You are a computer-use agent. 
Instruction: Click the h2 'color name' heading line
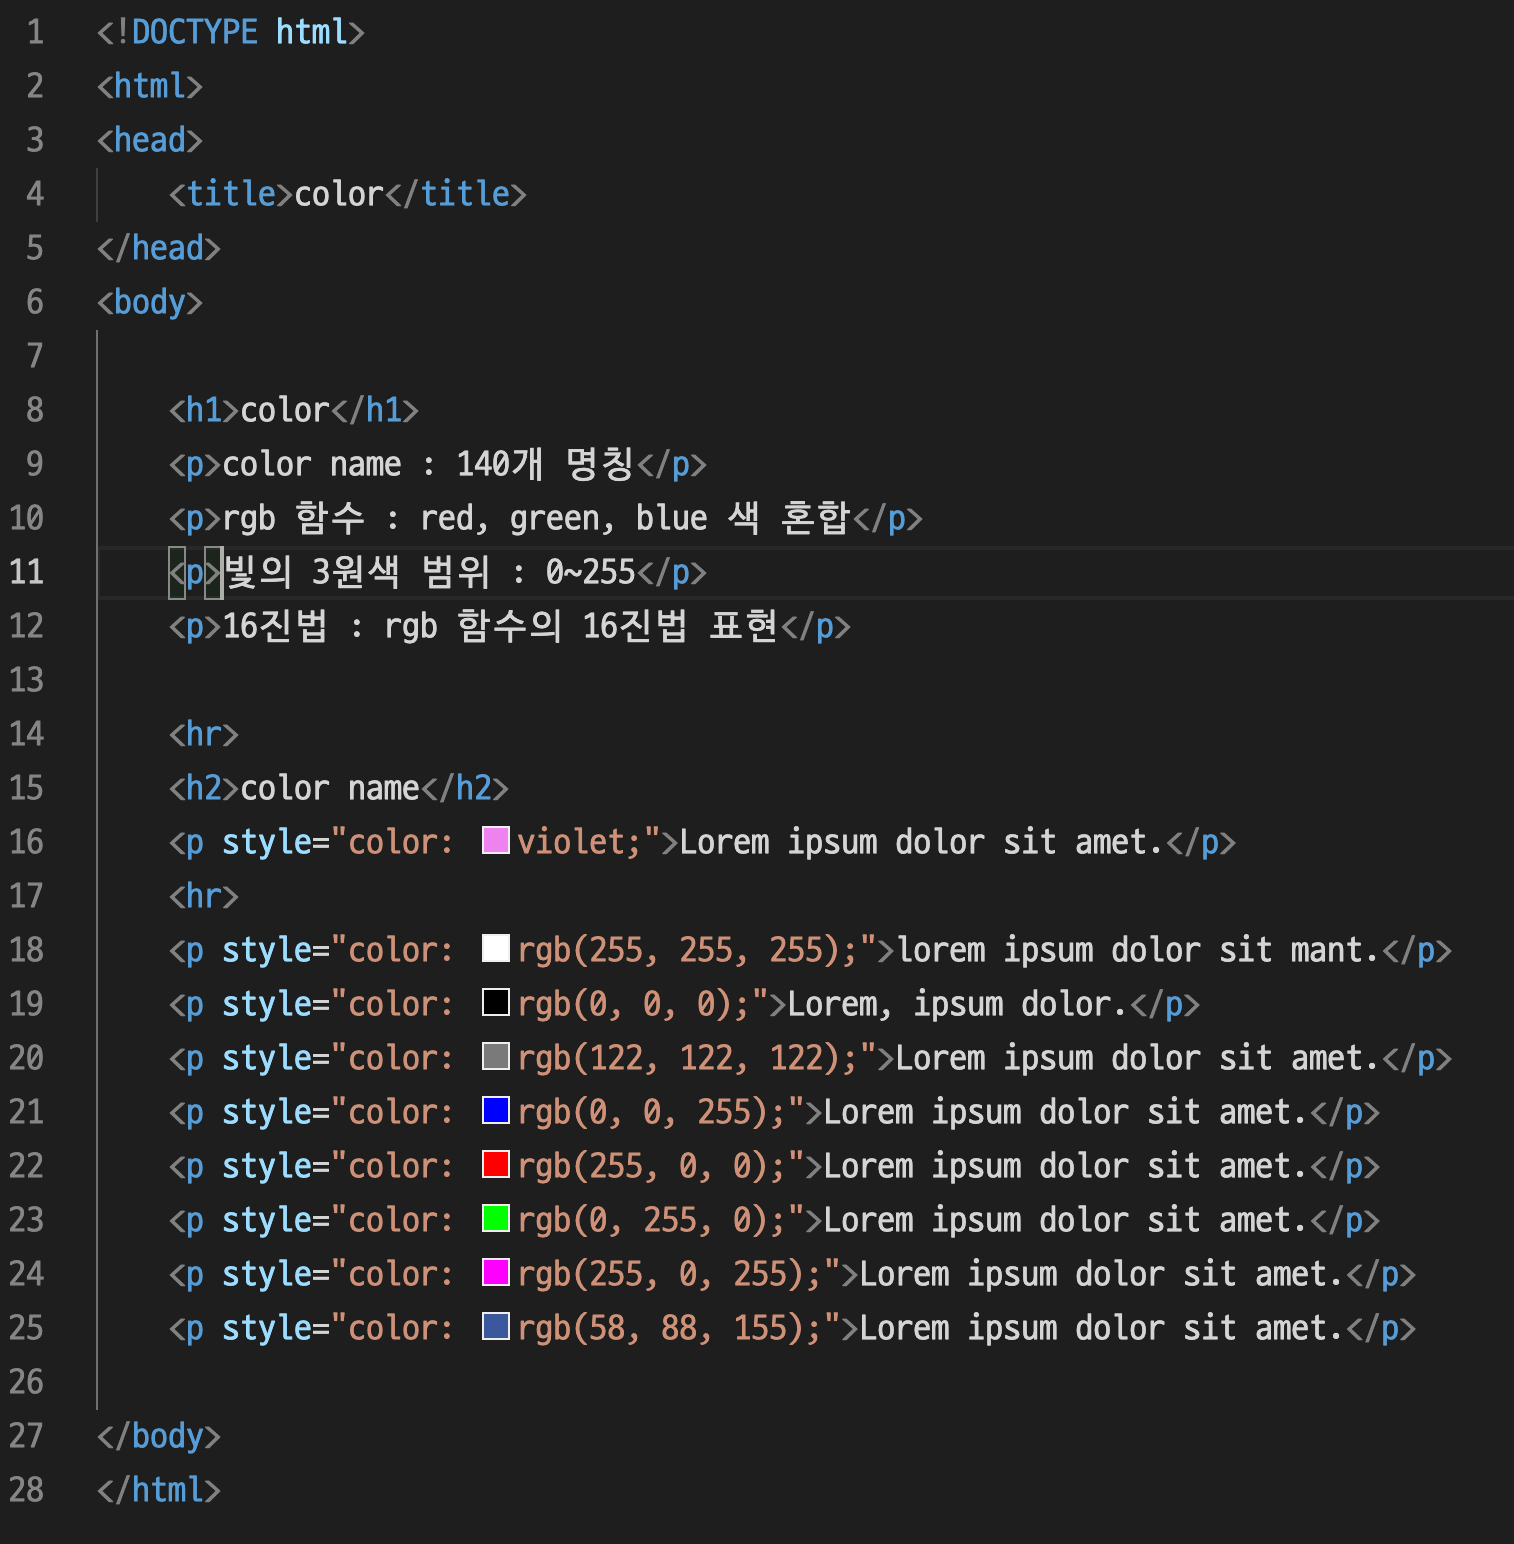(x=339, y=788)
